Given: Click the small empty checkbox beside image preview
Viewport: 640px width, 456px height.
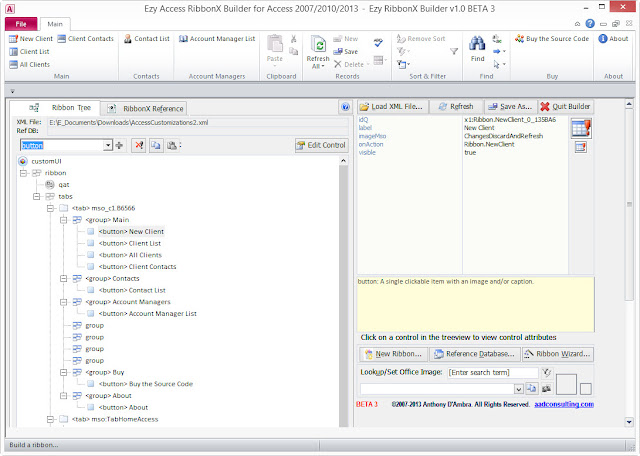Looking at the screenshot, I should 586,389.
